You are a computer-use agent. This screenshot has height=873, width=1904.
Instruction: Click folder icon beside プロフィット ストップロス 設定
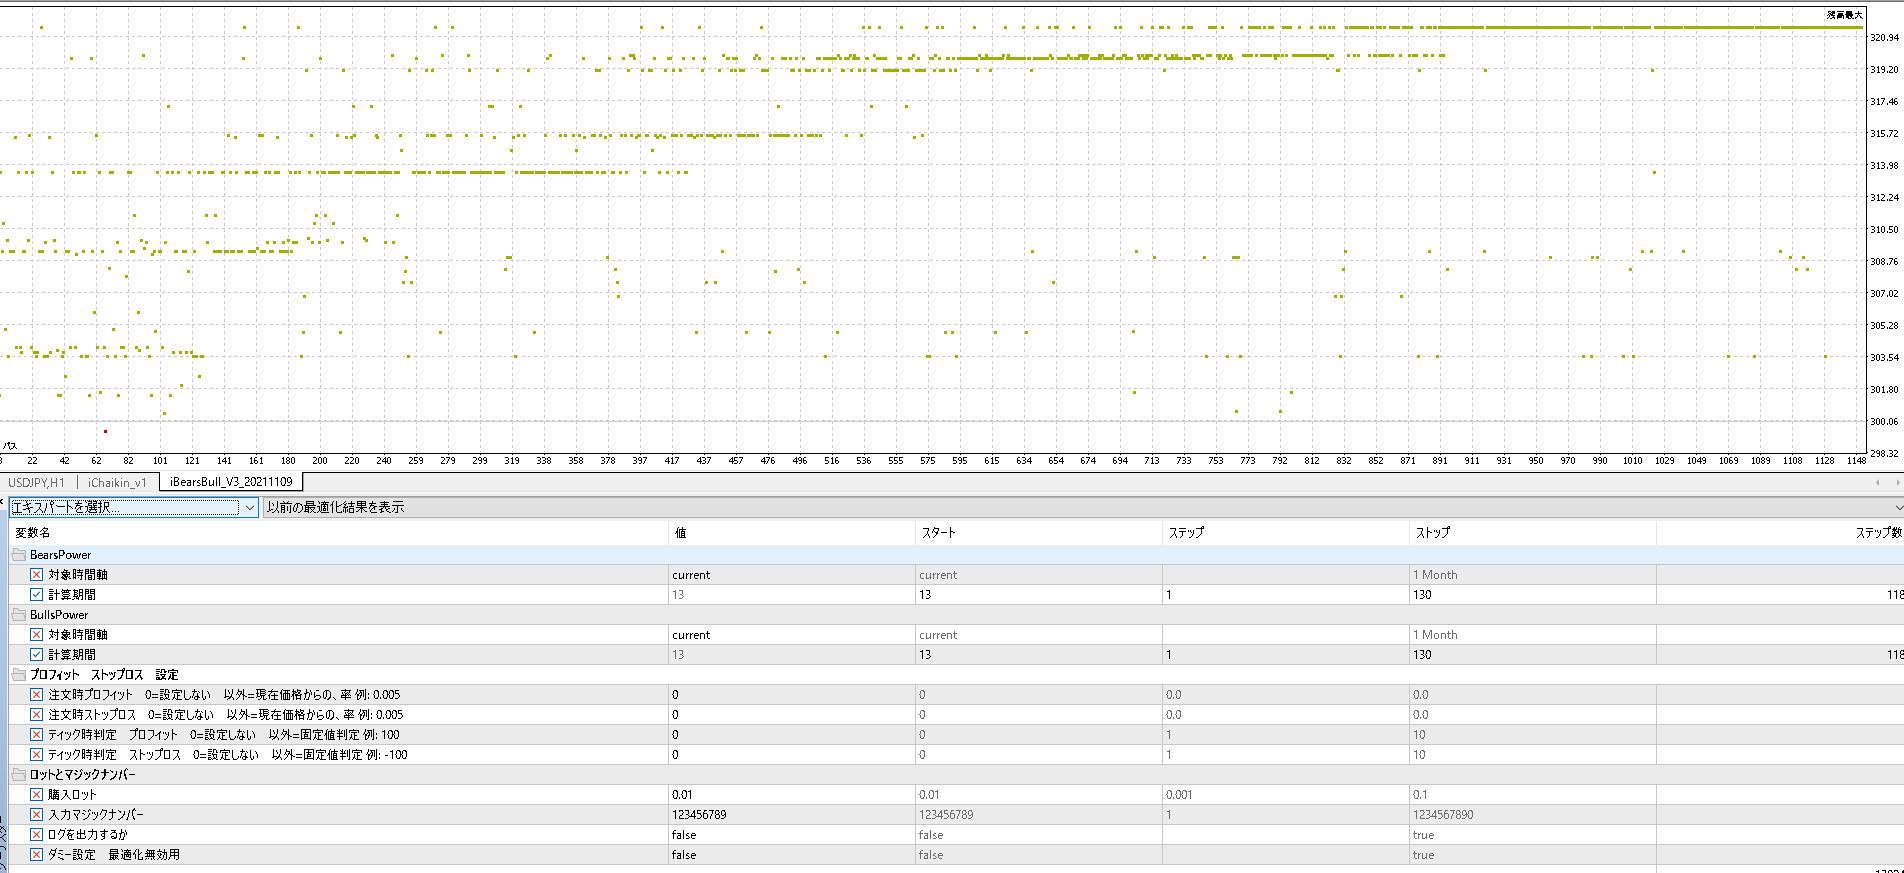tap(18, 675)
